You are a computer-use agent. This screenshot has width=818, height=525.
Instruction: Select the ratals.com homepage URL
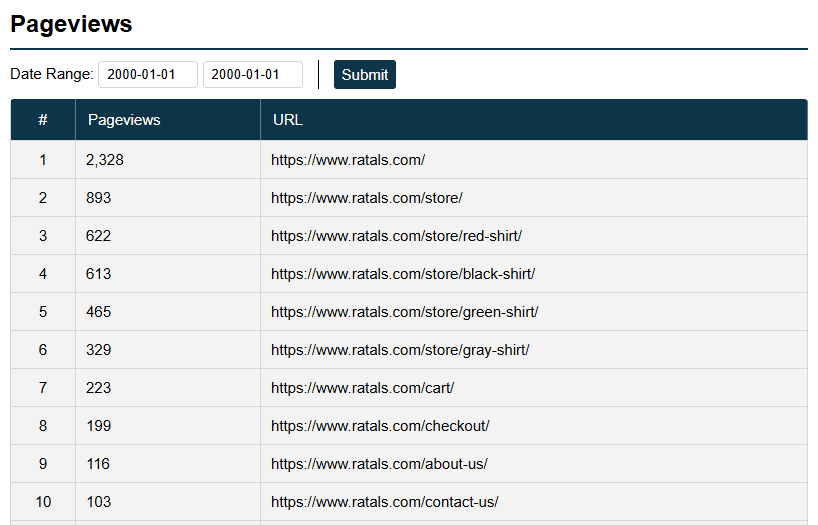(348, 160)
